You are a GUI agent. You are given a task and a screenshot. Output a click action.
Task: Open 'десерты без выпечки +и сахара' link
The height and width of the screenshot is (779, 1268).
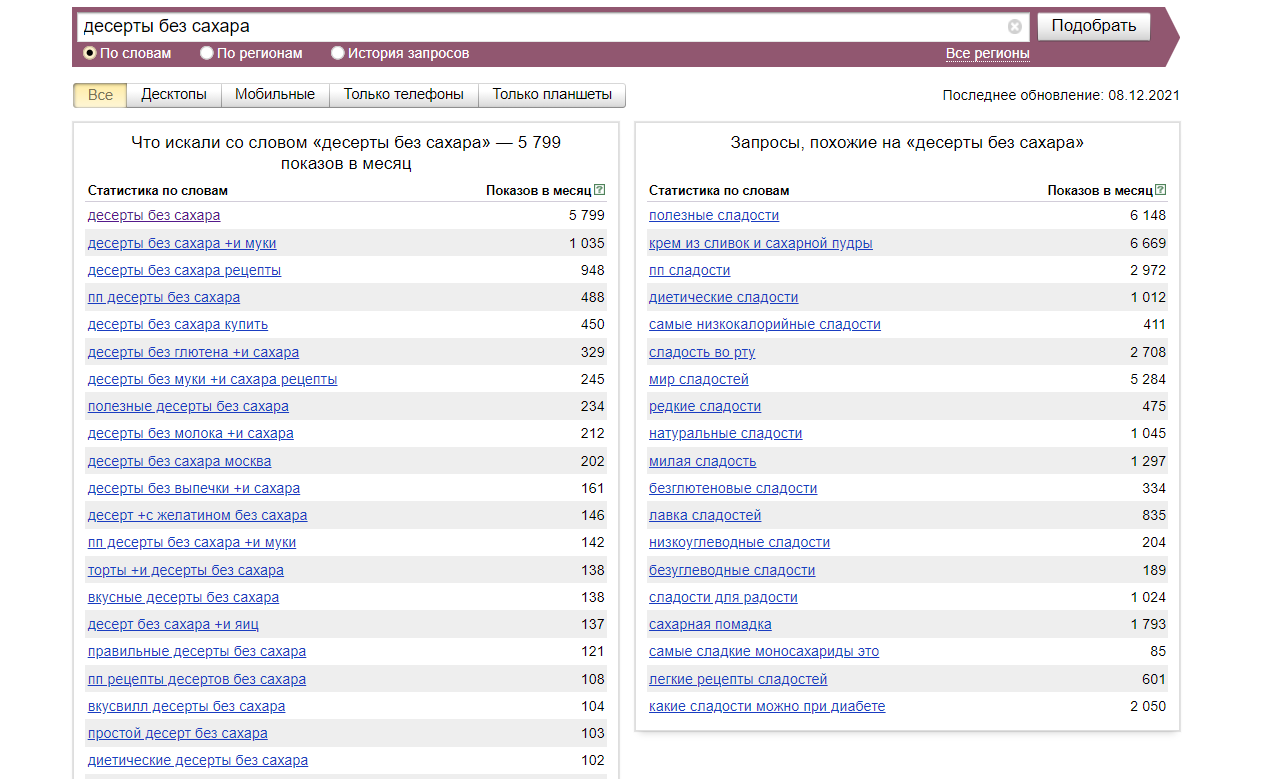[194, 488]
